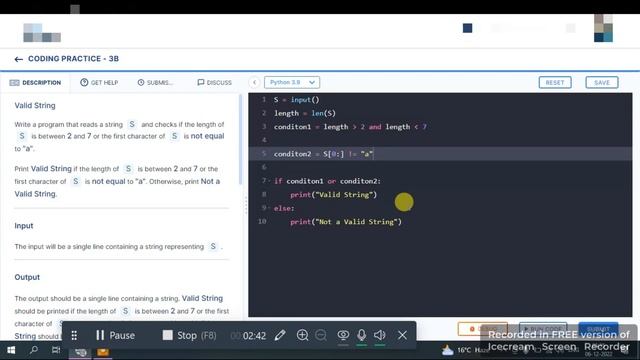Click code line 2 'length = len(S)'

click(304, 113)
